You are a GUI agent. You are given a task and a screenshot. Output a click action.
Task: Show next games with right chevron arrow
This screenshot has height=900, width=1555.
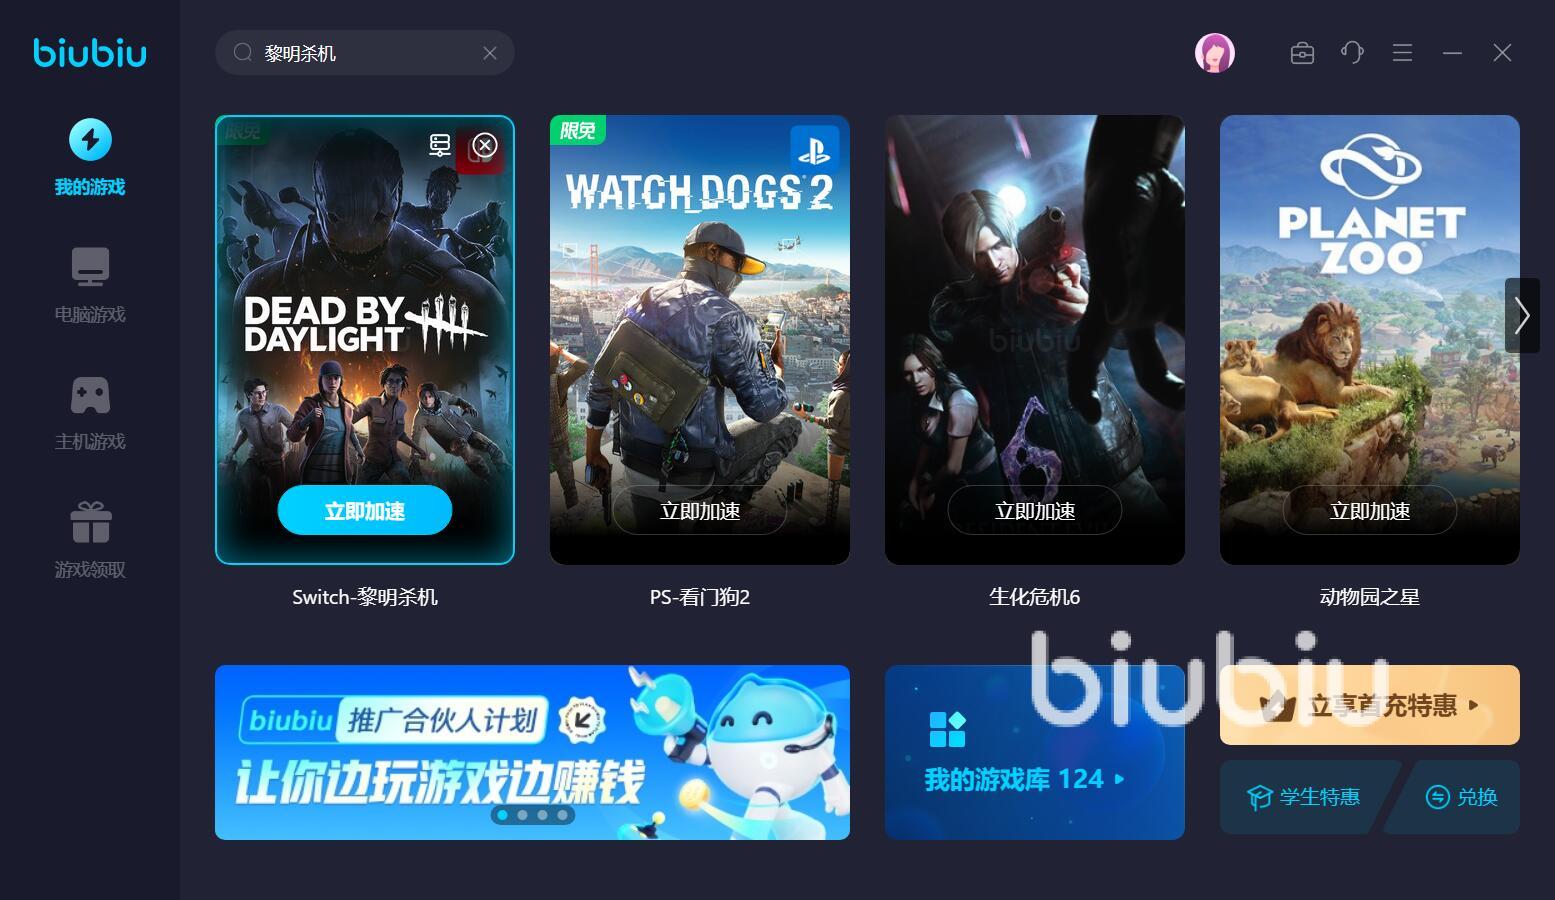1522,315
